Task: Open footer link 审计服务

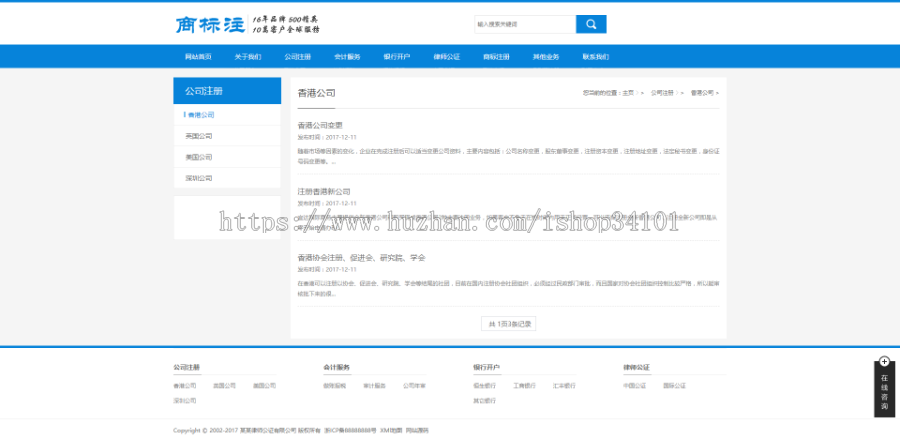Action: (374, 386)
